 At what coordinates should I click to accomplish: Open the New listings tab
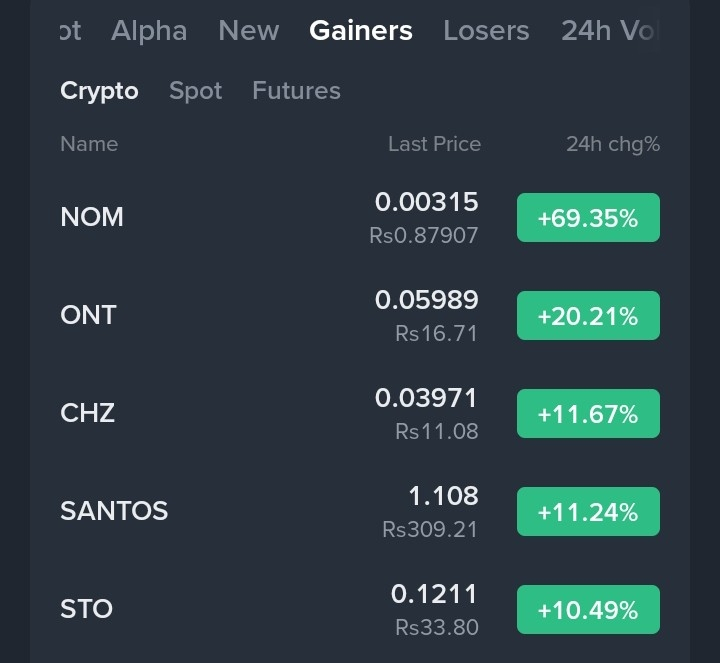[x=248, y=31]
